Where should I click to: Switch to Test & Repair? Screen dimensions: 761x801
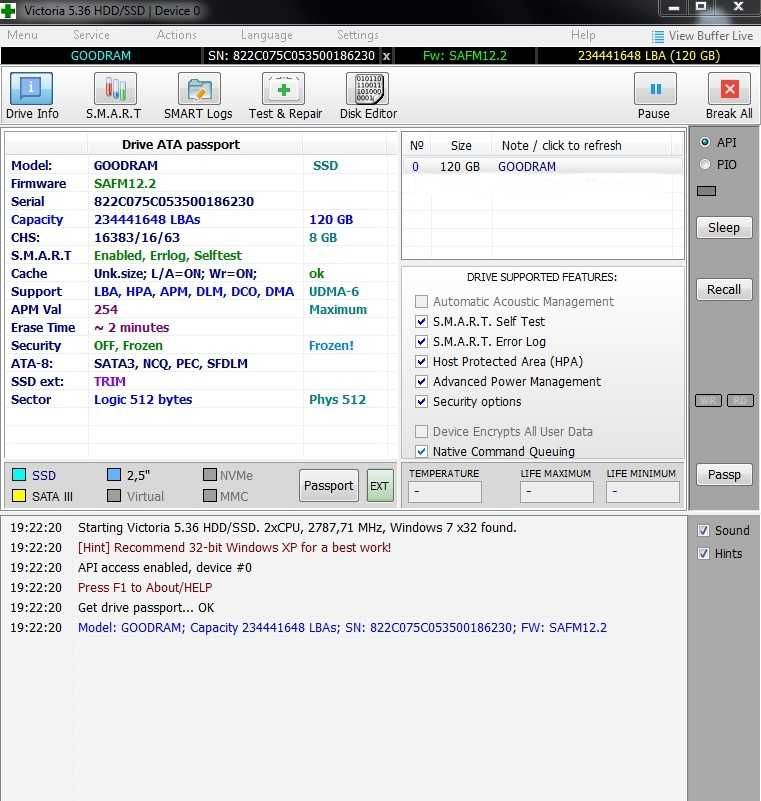pos(283,89)
